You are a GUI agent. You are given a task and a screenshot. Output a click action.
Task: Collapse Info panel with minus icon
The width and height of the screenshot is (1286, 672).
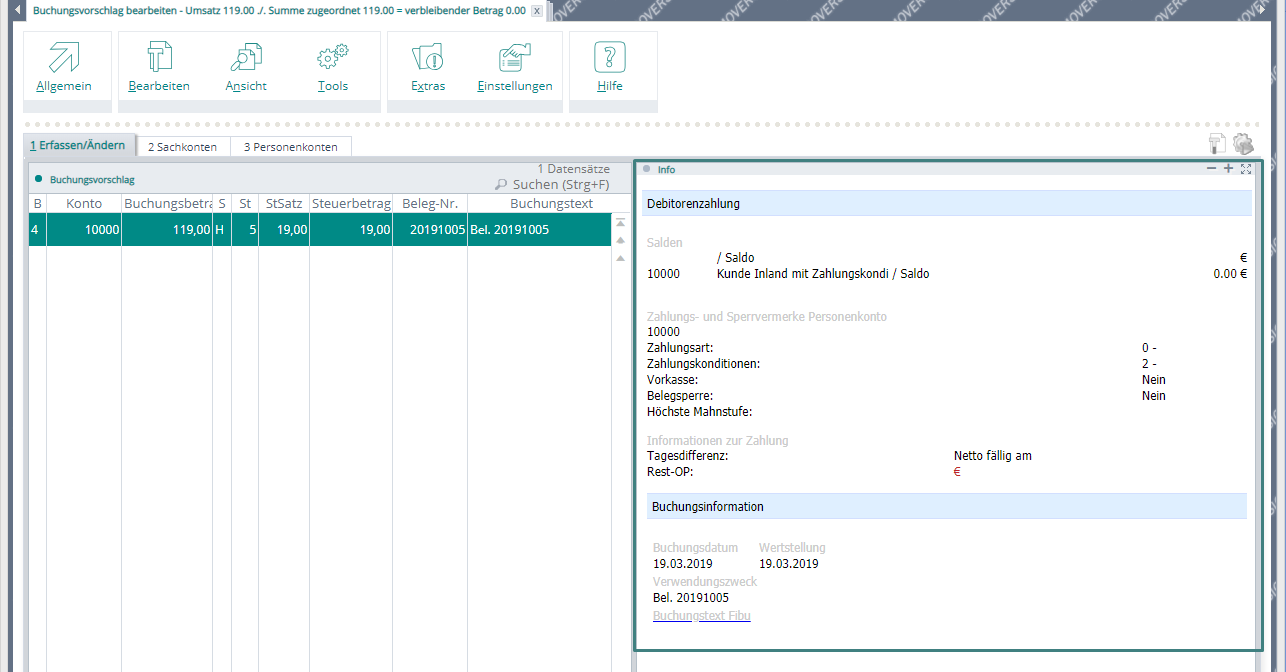tap(1211, 169)
